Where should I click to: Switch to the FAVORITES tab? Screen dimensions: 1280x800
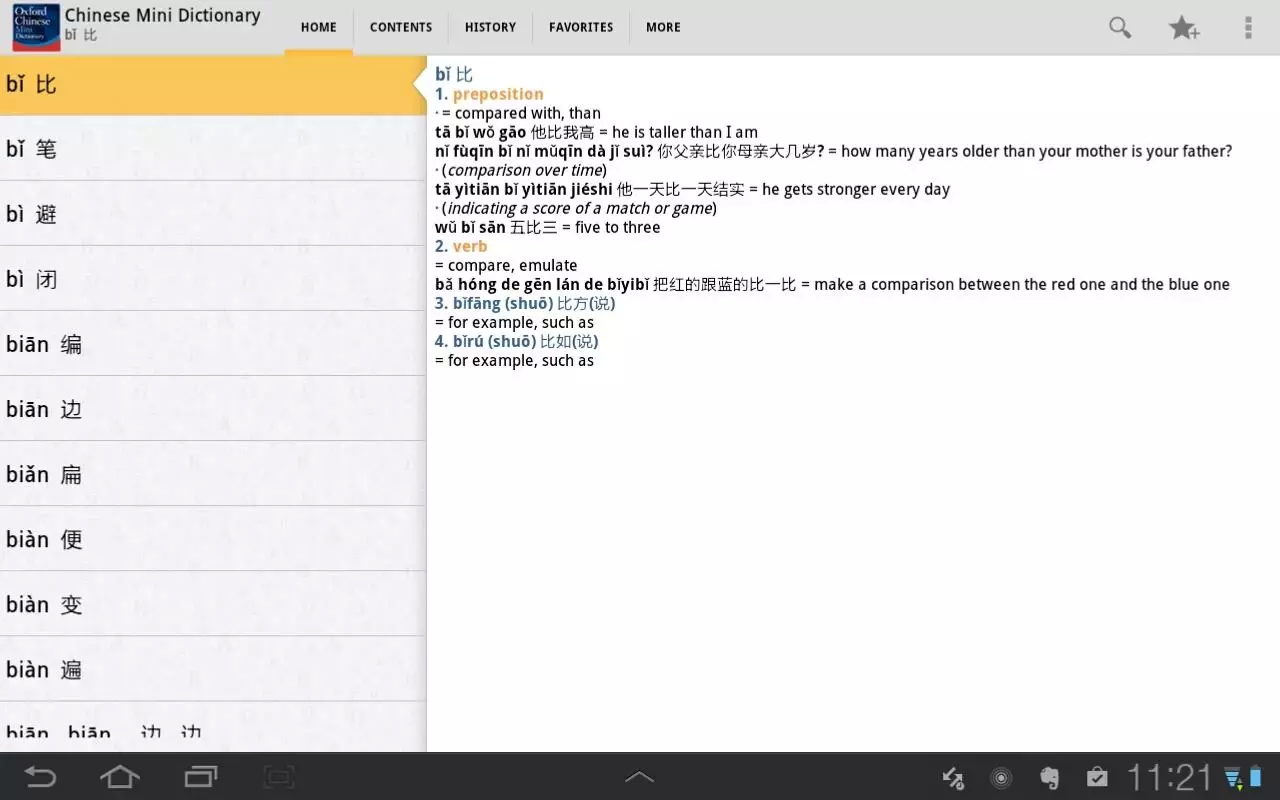[x=581, y=27]
